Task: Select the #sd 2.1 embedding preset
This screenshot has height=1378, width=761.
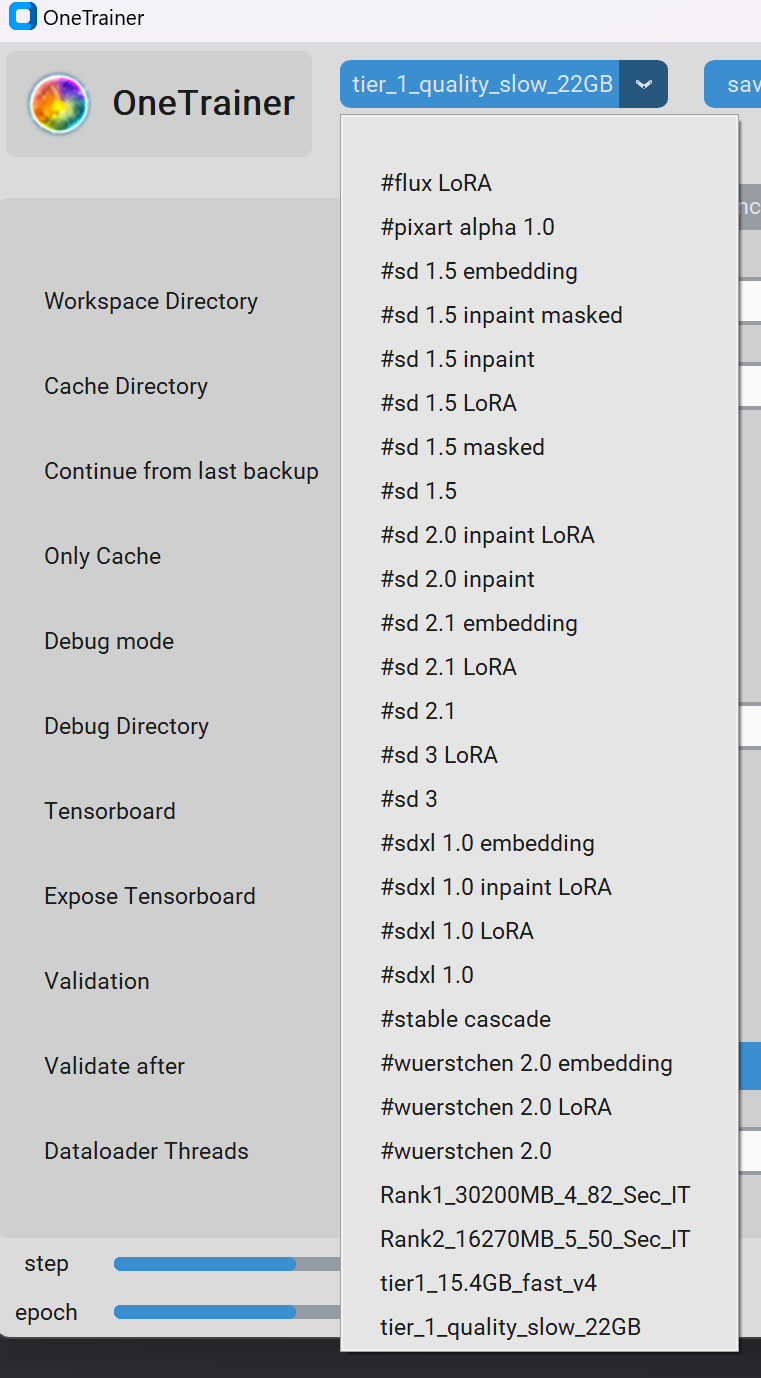Action: point(479,623)
